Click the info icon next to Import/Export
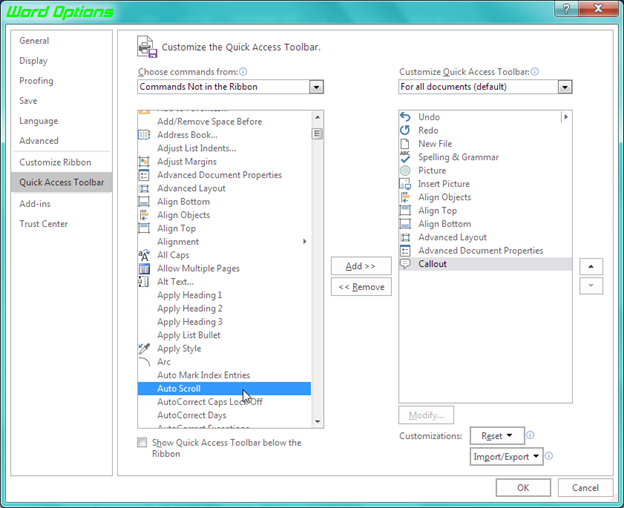Image resolution: width=624 pixels, height=508 pixels. [x=549, y=456]
